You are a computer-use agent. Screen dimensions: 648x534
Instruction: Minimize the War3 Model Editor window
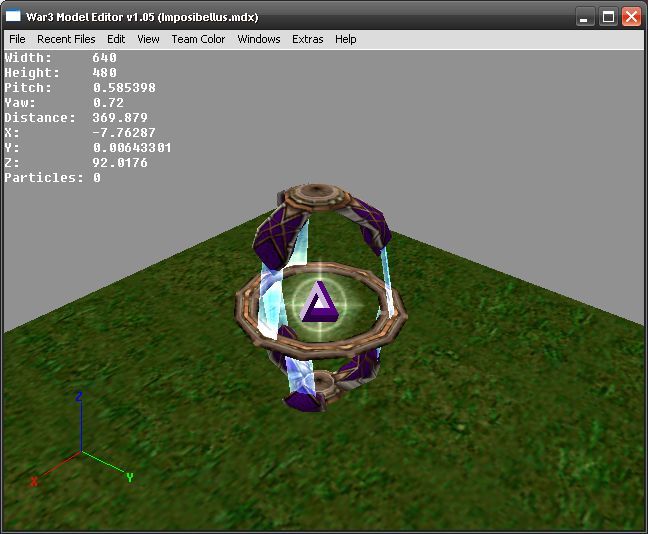[x=585, y=17]
